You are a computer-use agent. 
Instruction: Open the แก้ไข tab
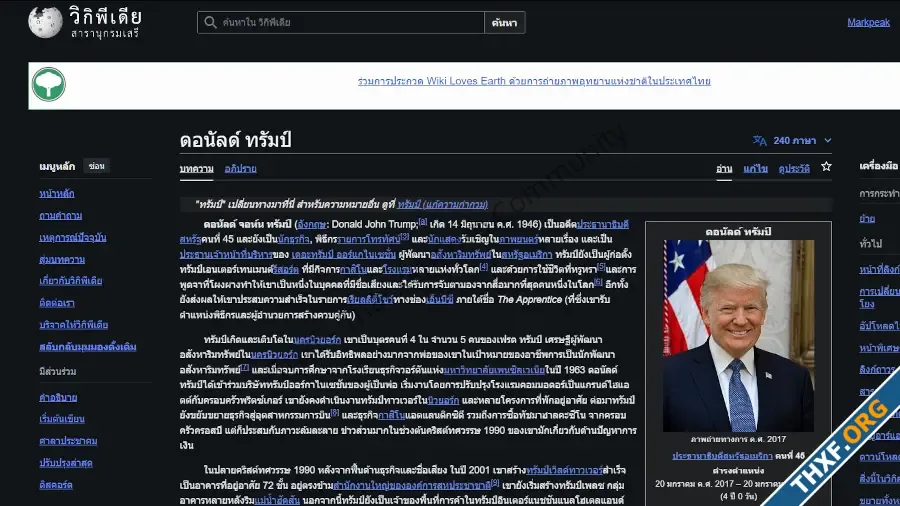pyautogui.click(x=755, y=169)
